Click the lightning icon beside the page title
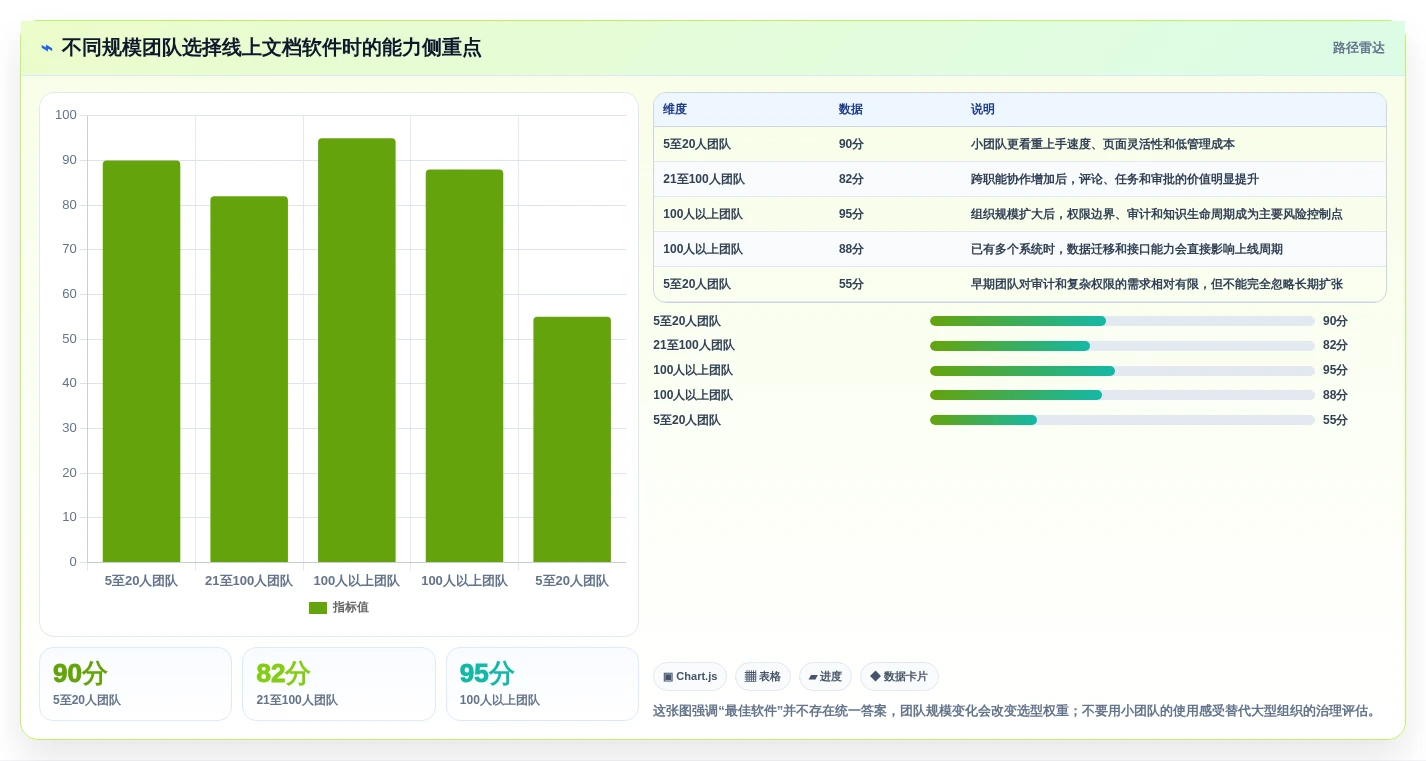The width and height of the screenshot is (1426, 761). pos(47,48)
